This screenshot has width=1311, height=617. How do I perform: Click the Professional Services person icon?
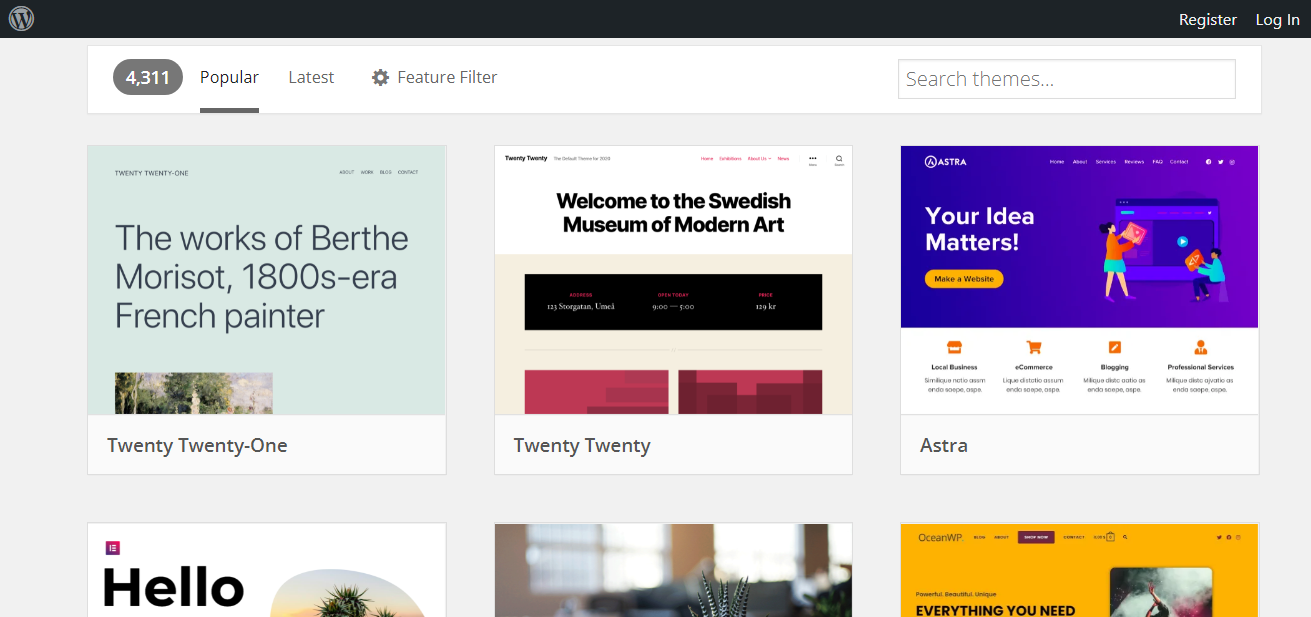coord(1200,348)
